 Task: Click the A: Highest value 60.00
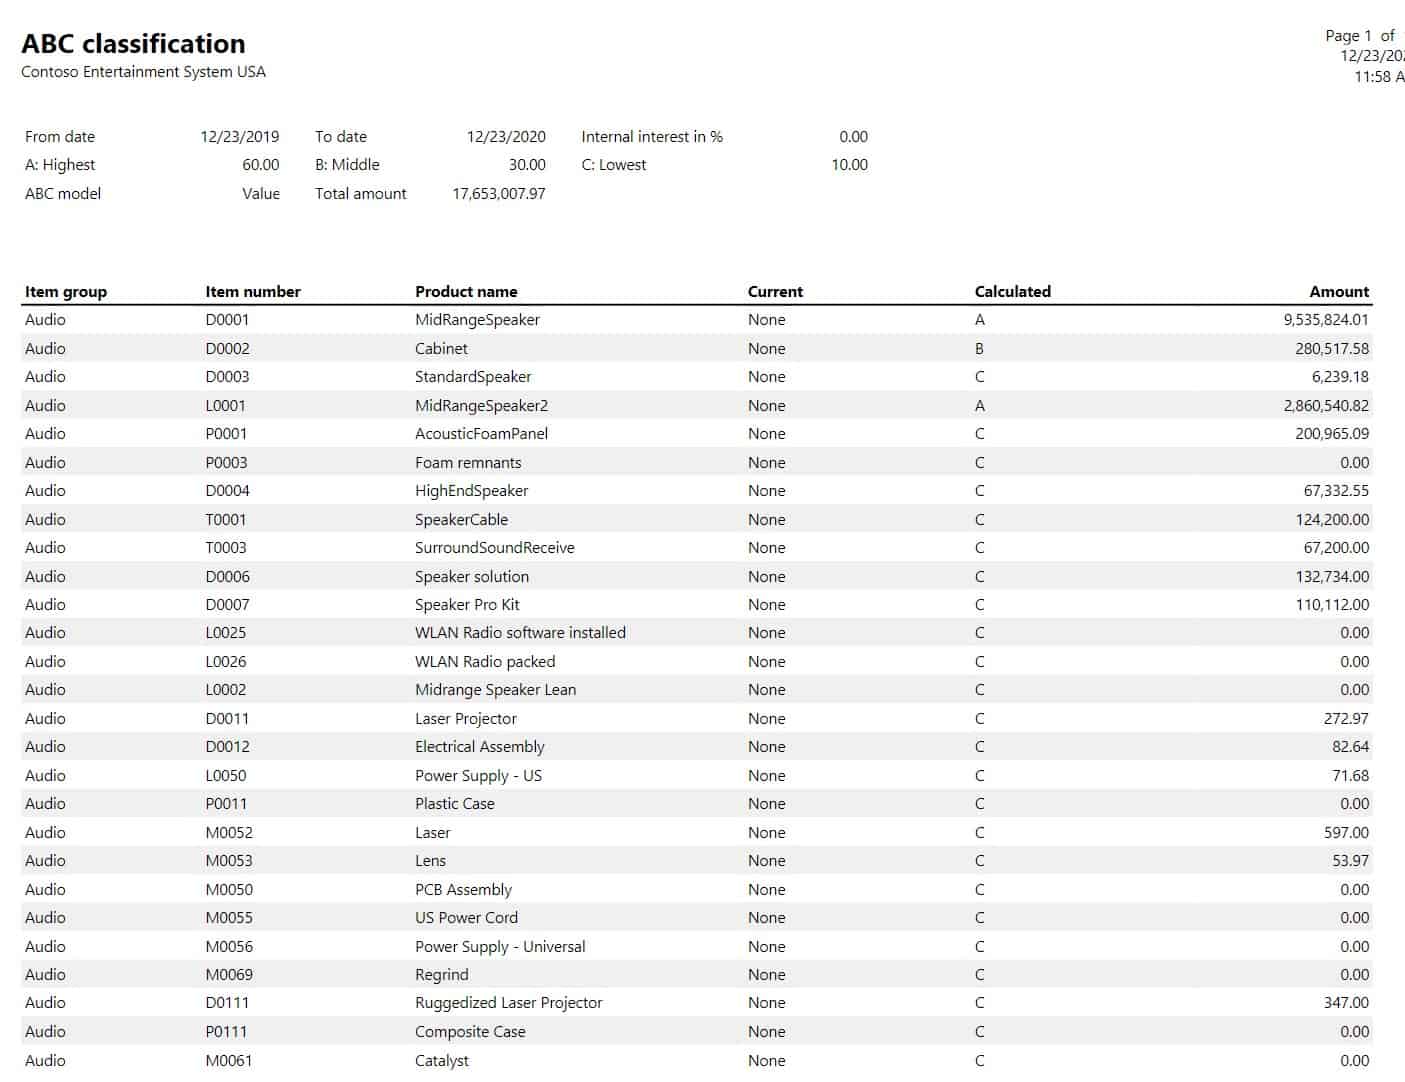pyautogui.click(x=260, y=165)
